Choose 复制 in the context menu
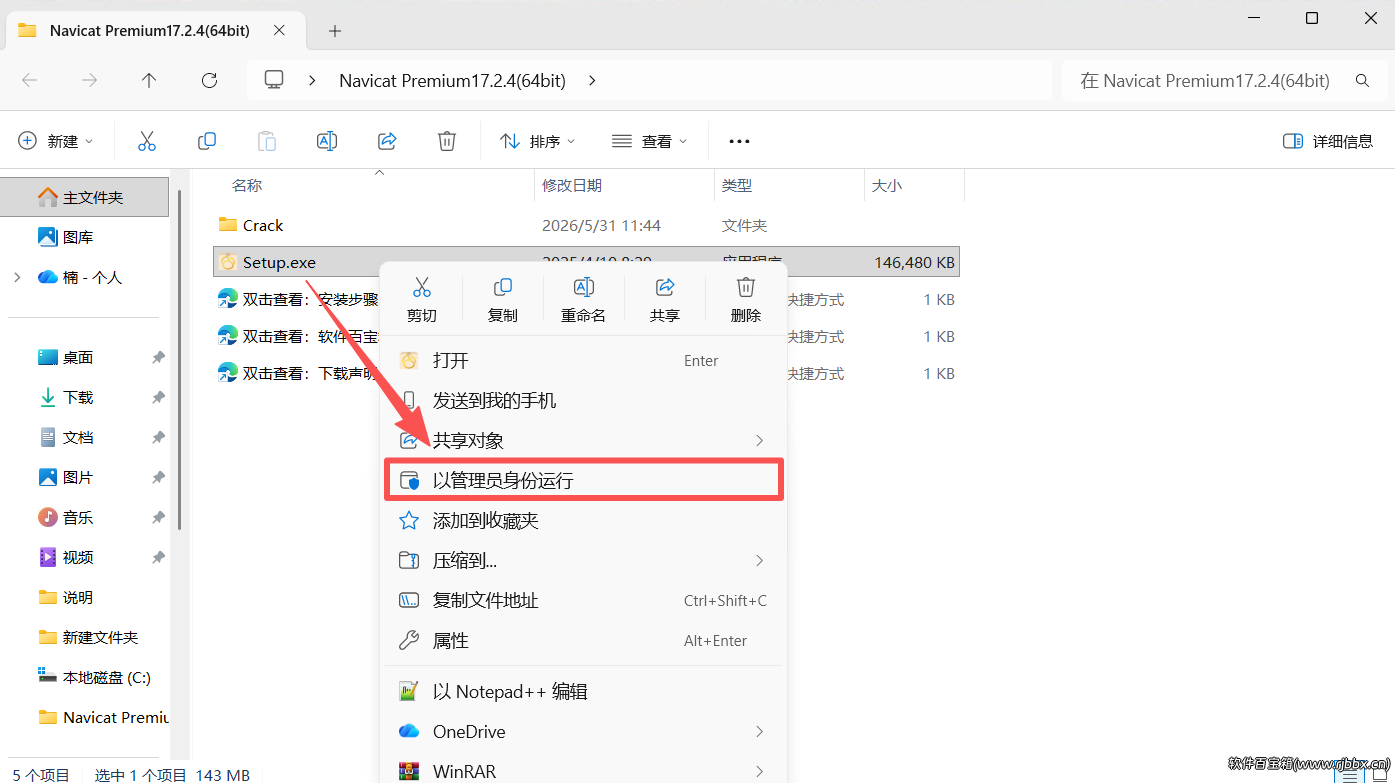 (x=503, y=300)
